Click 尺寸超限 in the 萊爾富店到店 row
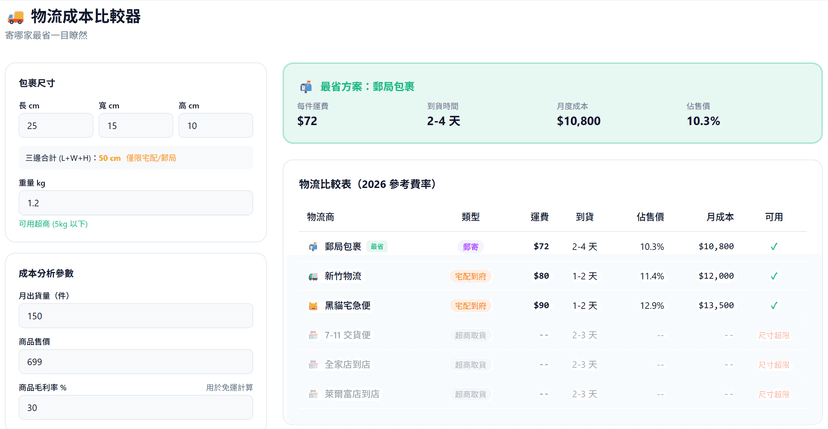The height and width of the screenshot is (429, 828). pyautogui.click(x=774, y=394)
